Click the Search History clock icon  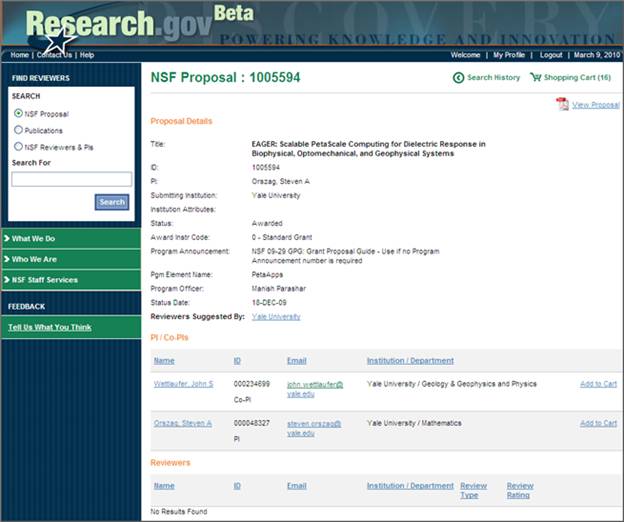pyautogui.click(x=458, y=78)
